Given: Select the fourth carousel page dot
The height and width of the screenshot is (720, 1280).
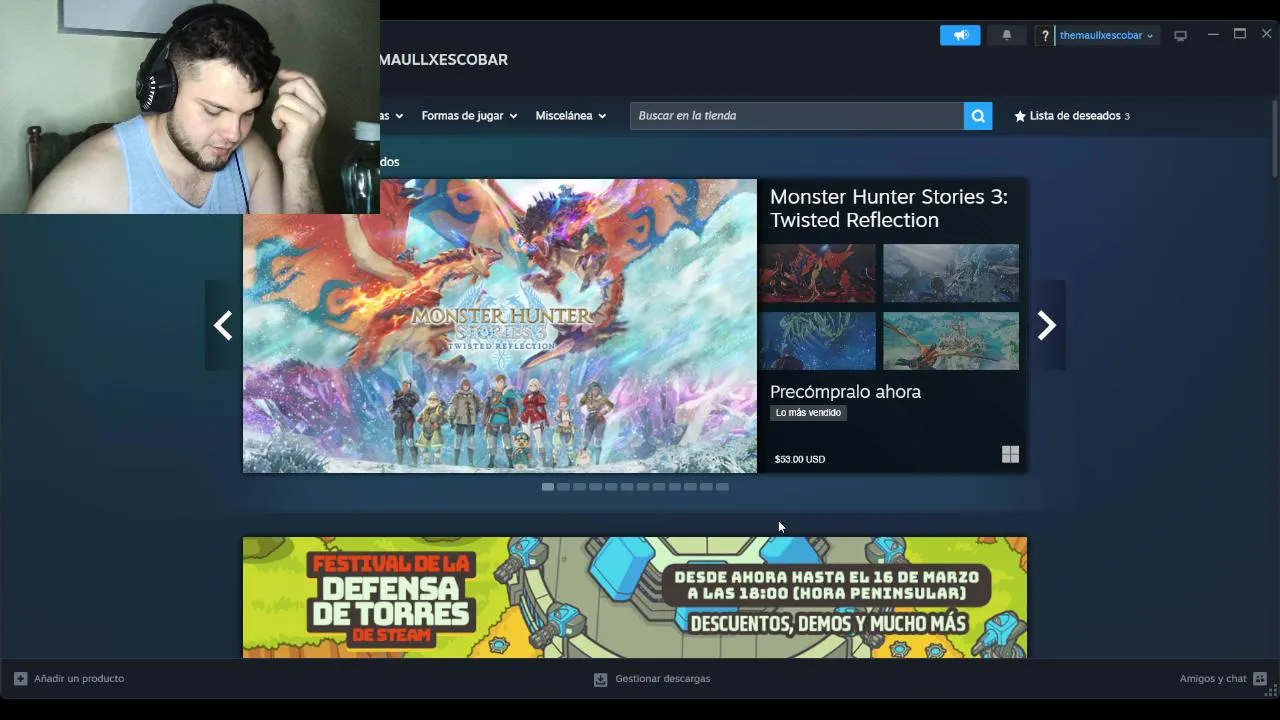Looking at the screenshot, I should pos(595,487).
